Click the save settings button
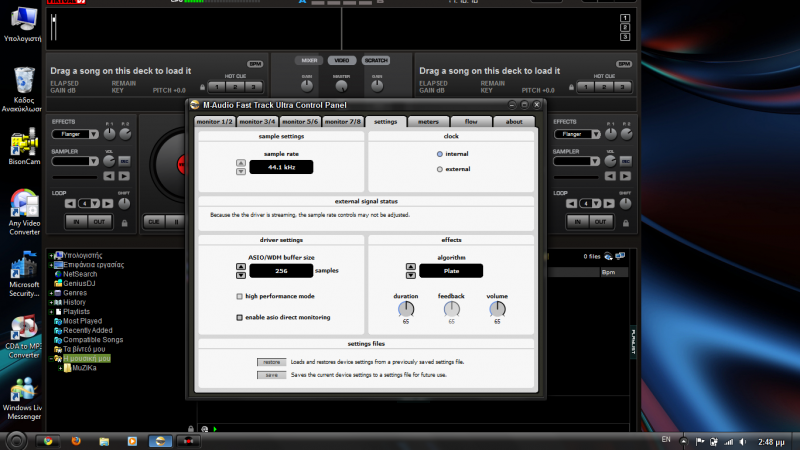 click(x=271, y=375)
